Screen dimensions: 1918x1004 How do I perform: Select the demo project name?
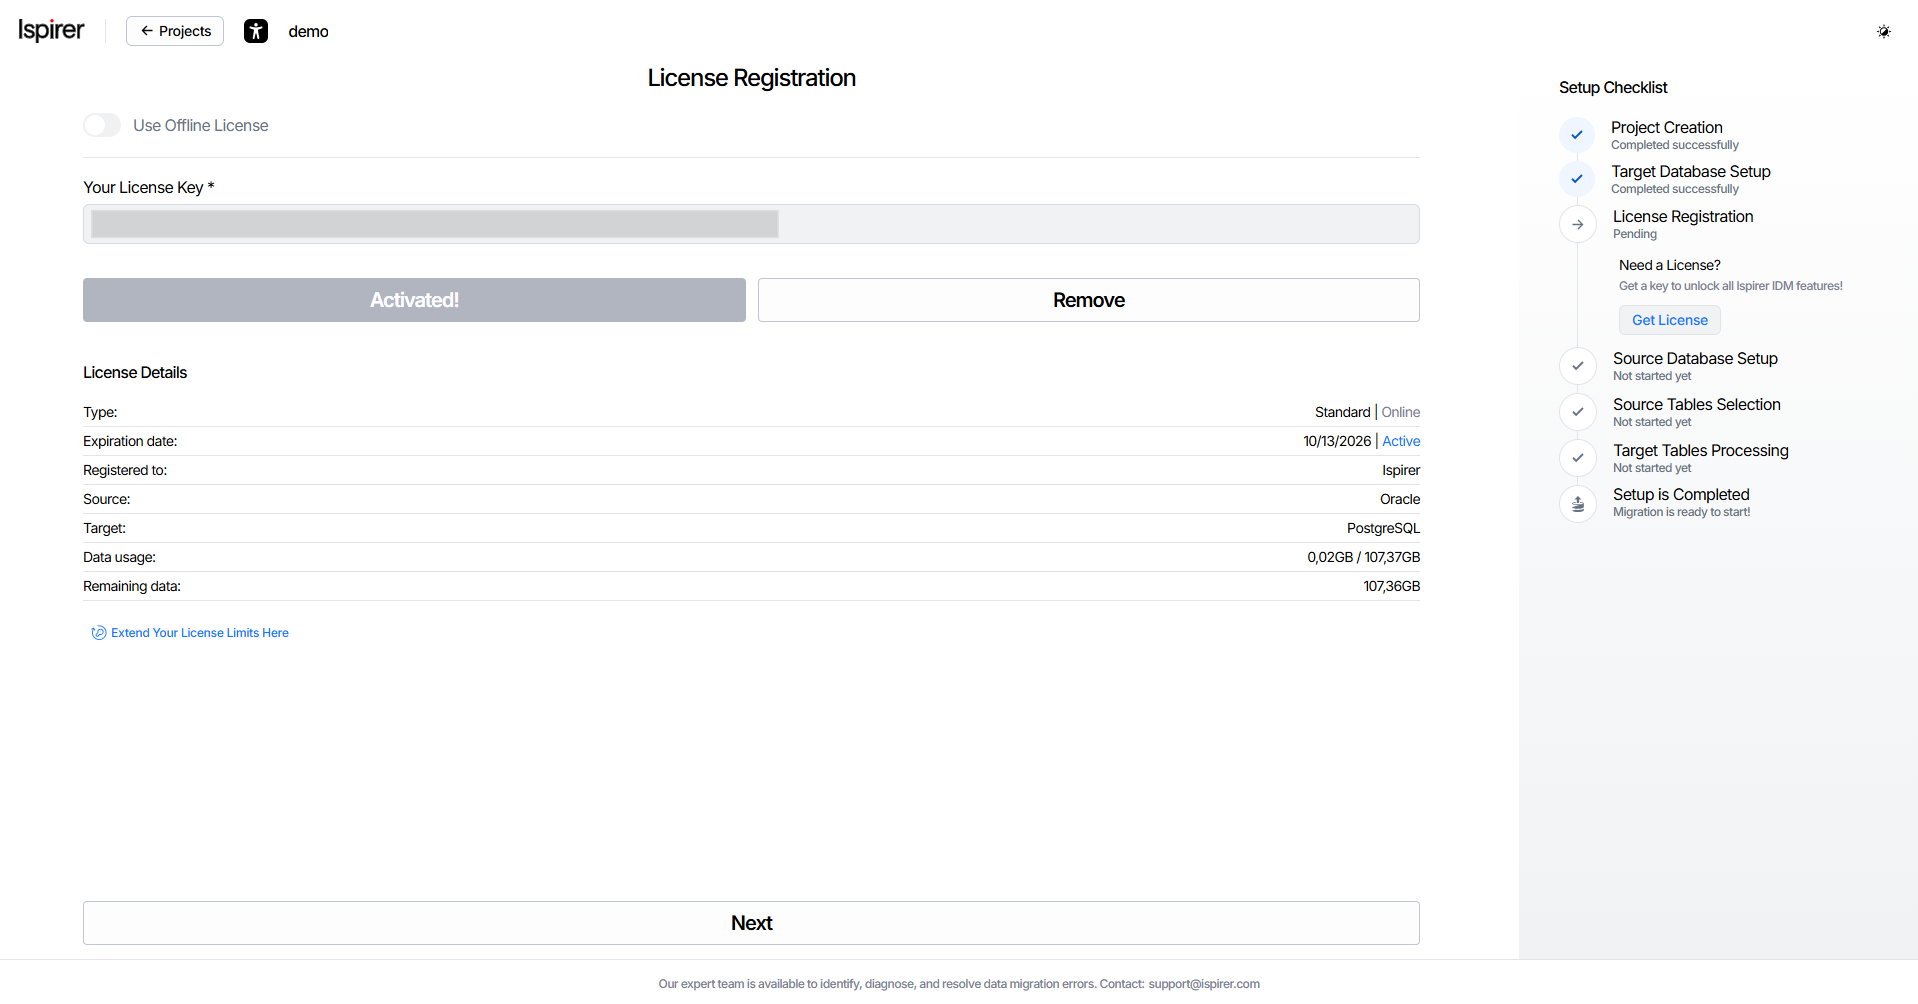pos(308,32)
